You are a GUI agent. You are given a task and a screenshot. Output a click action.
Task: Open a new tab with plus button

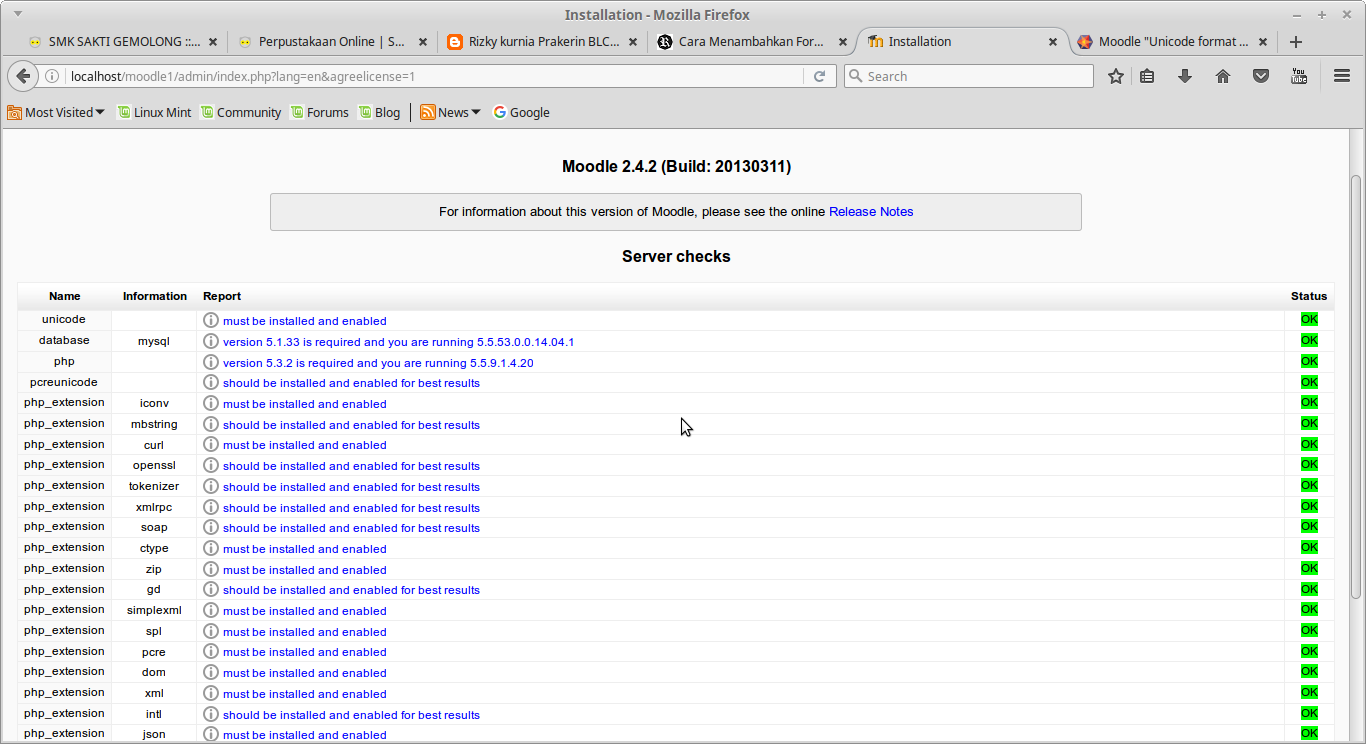(1296, 42)
